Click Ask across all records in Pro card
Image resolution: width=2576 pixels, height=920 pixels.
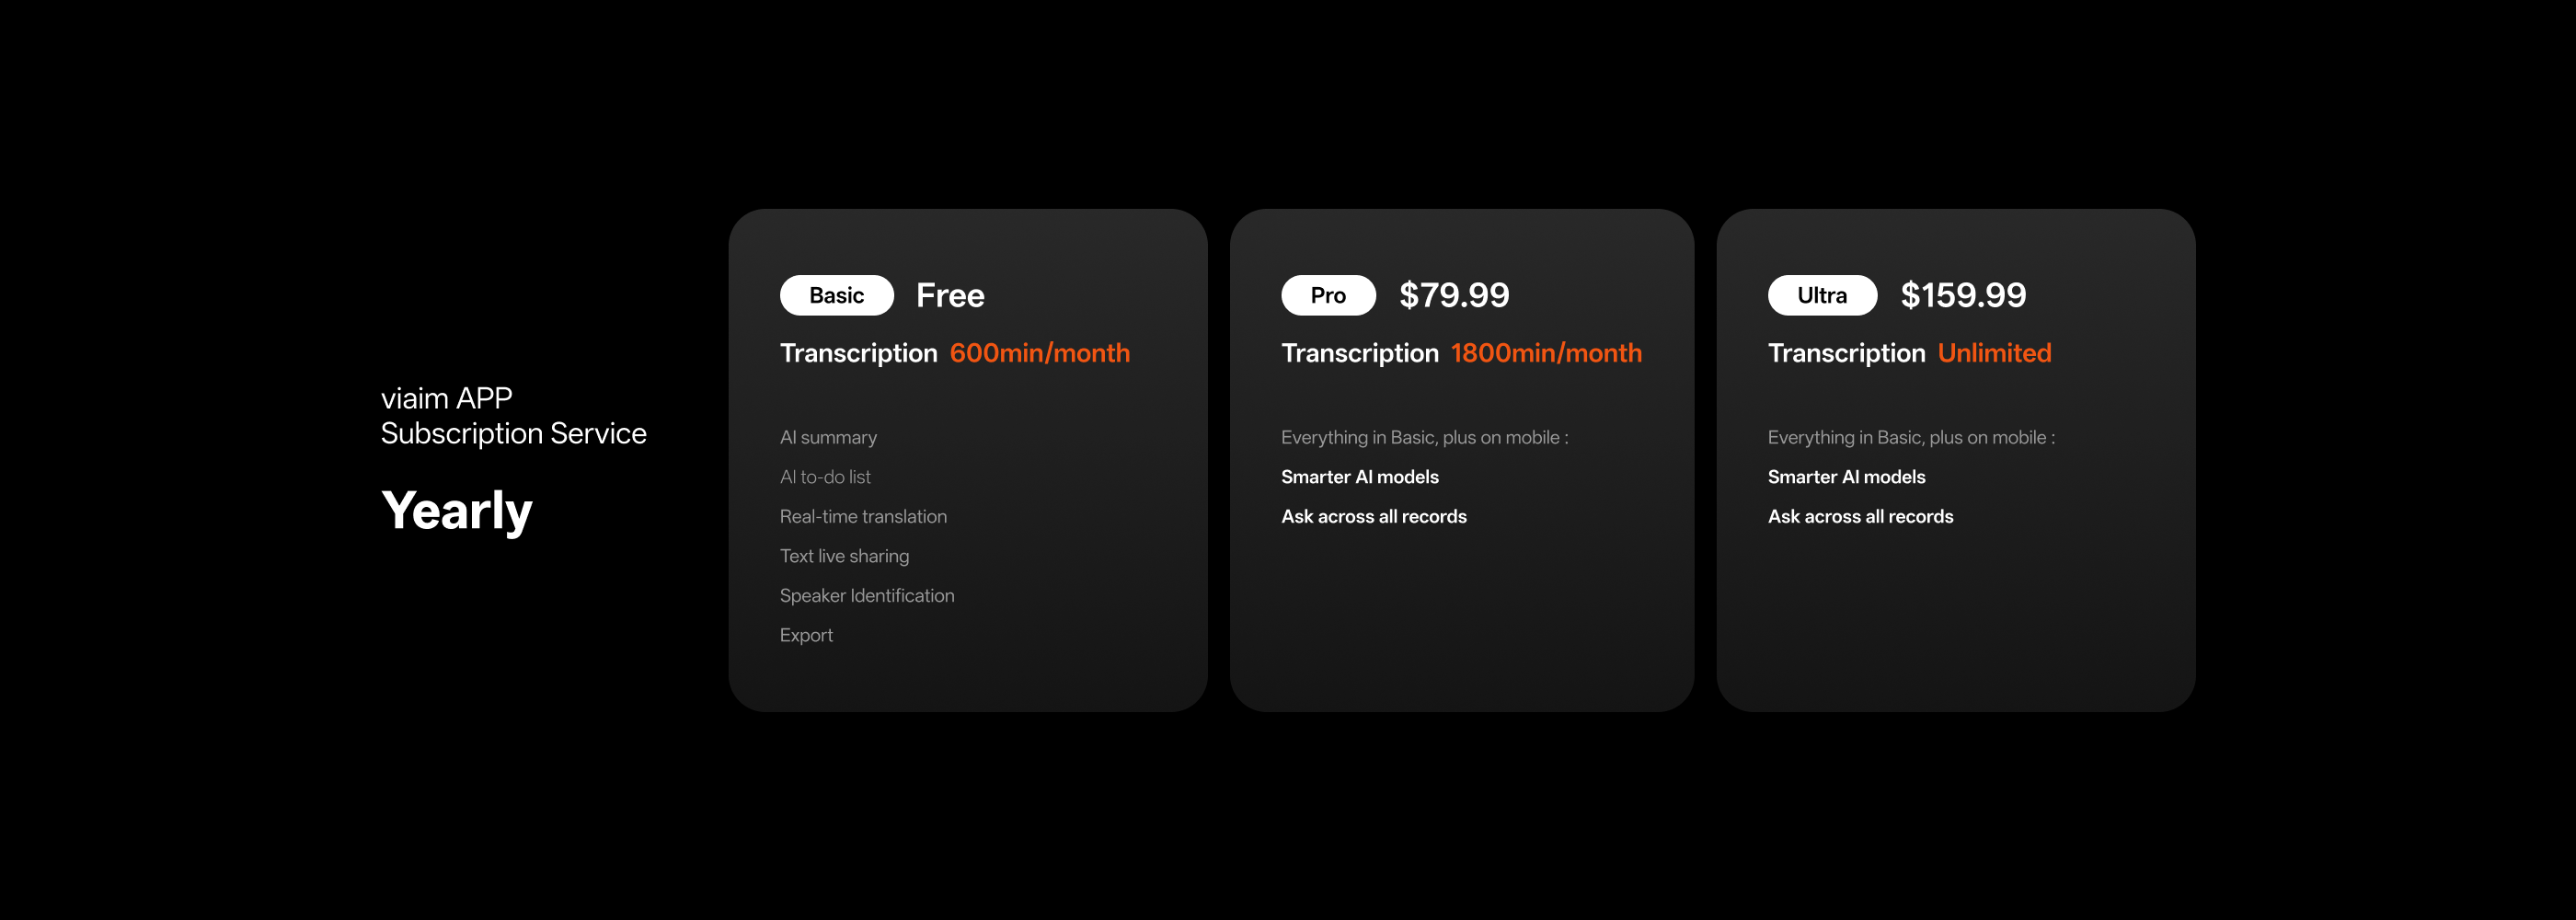pos(1373,516)
